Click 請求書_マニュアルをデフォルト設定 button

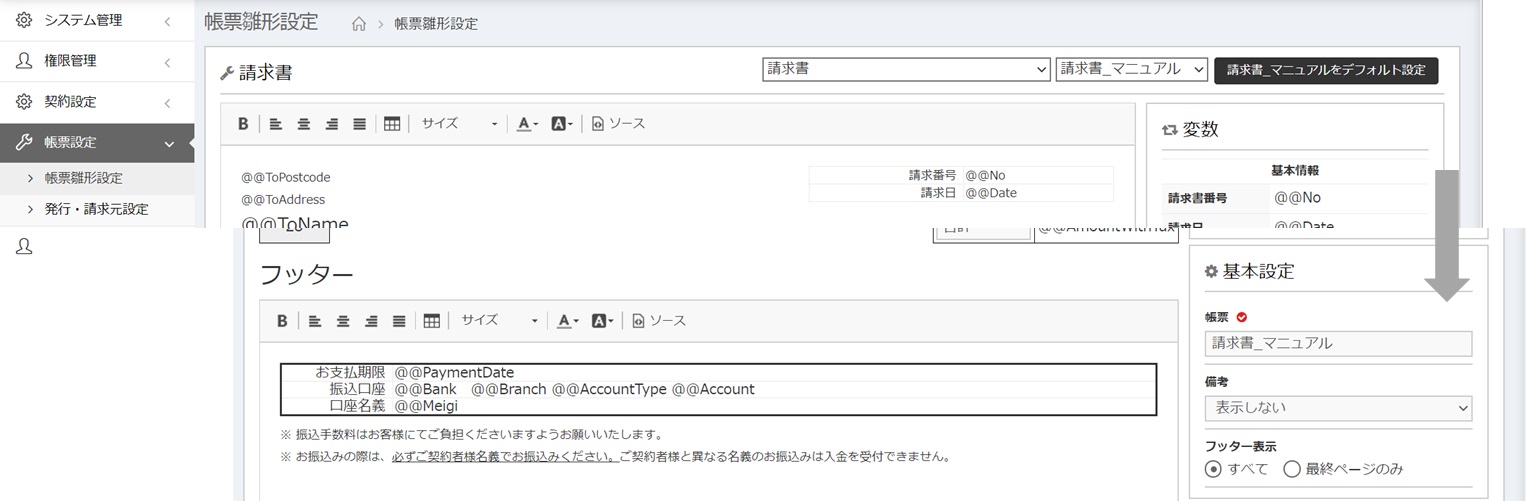tap(1326, 70)
